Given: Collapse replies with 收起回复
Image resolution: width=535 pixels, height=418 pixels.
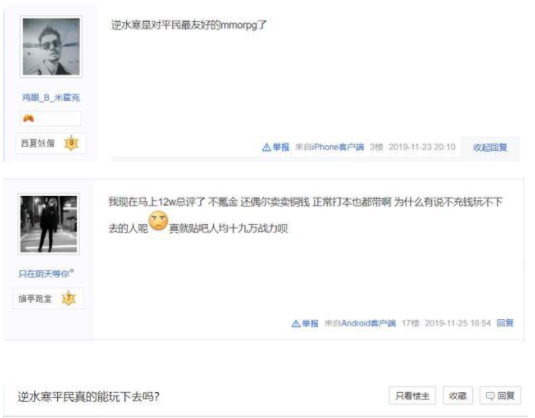Looking at the screenshot, I should [x=490, y=147].
